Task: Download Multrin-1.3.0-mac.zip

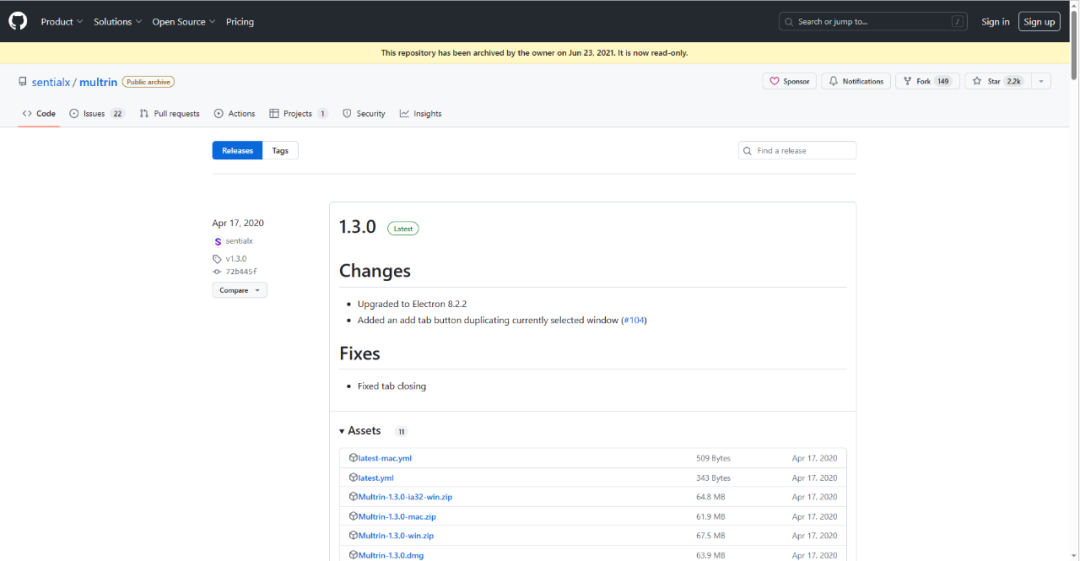Action: [397, 516]
